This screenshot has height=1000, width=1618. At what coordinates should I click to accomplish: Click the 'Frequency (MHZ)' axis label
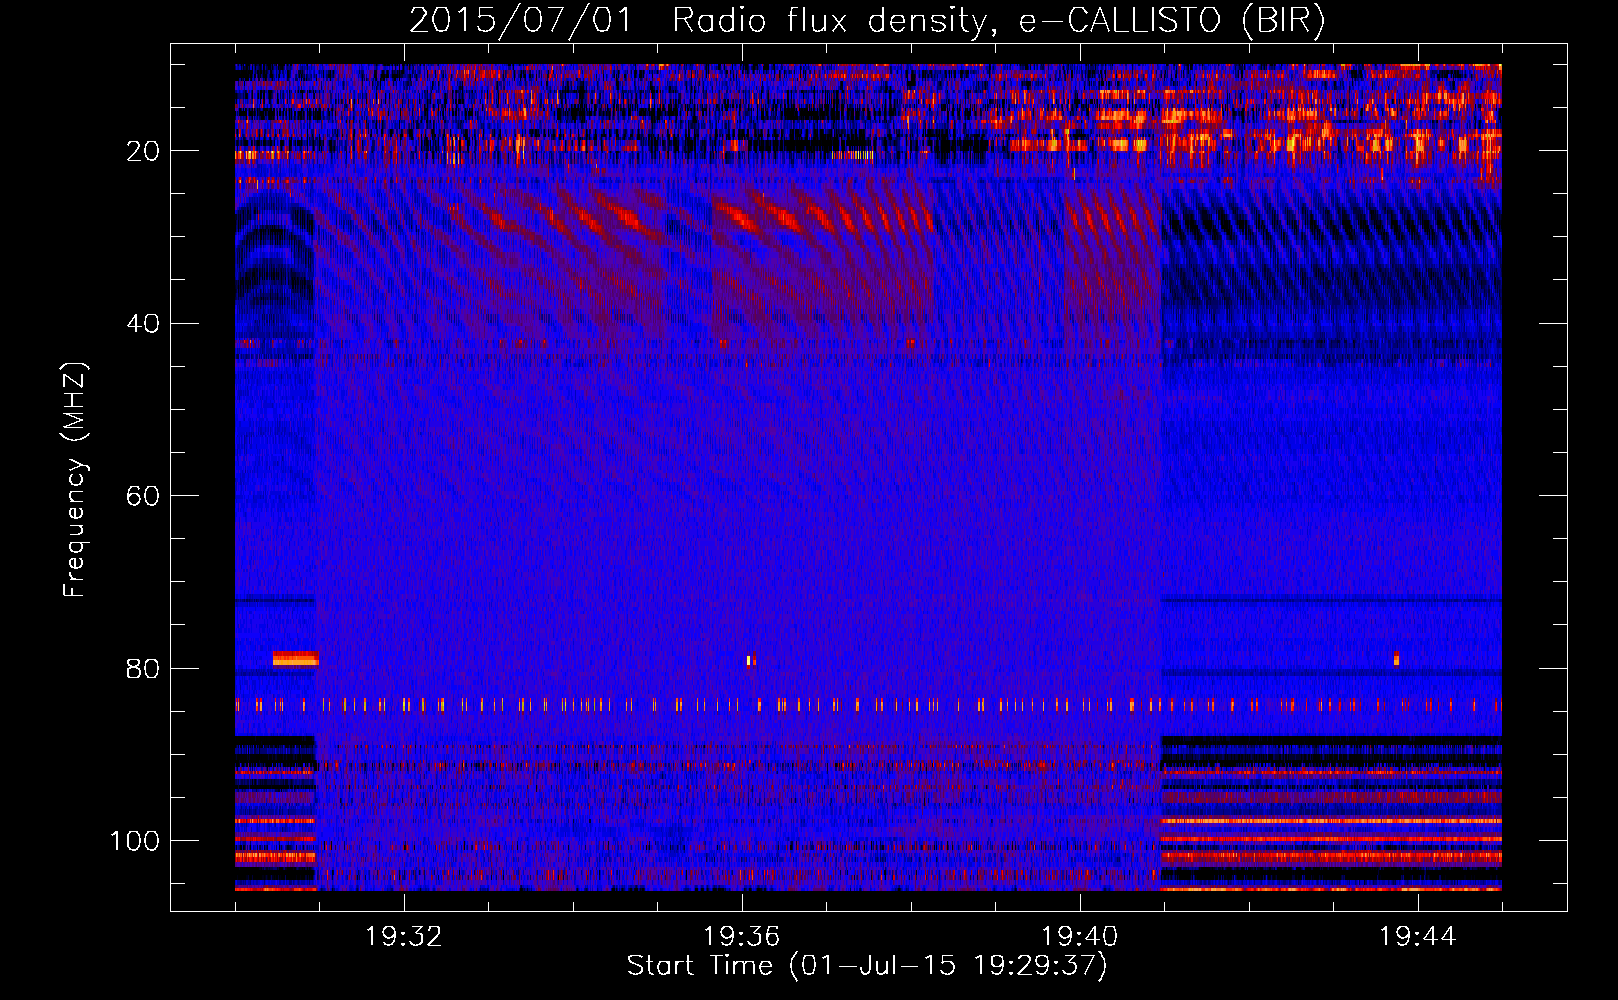pos(75,479)
